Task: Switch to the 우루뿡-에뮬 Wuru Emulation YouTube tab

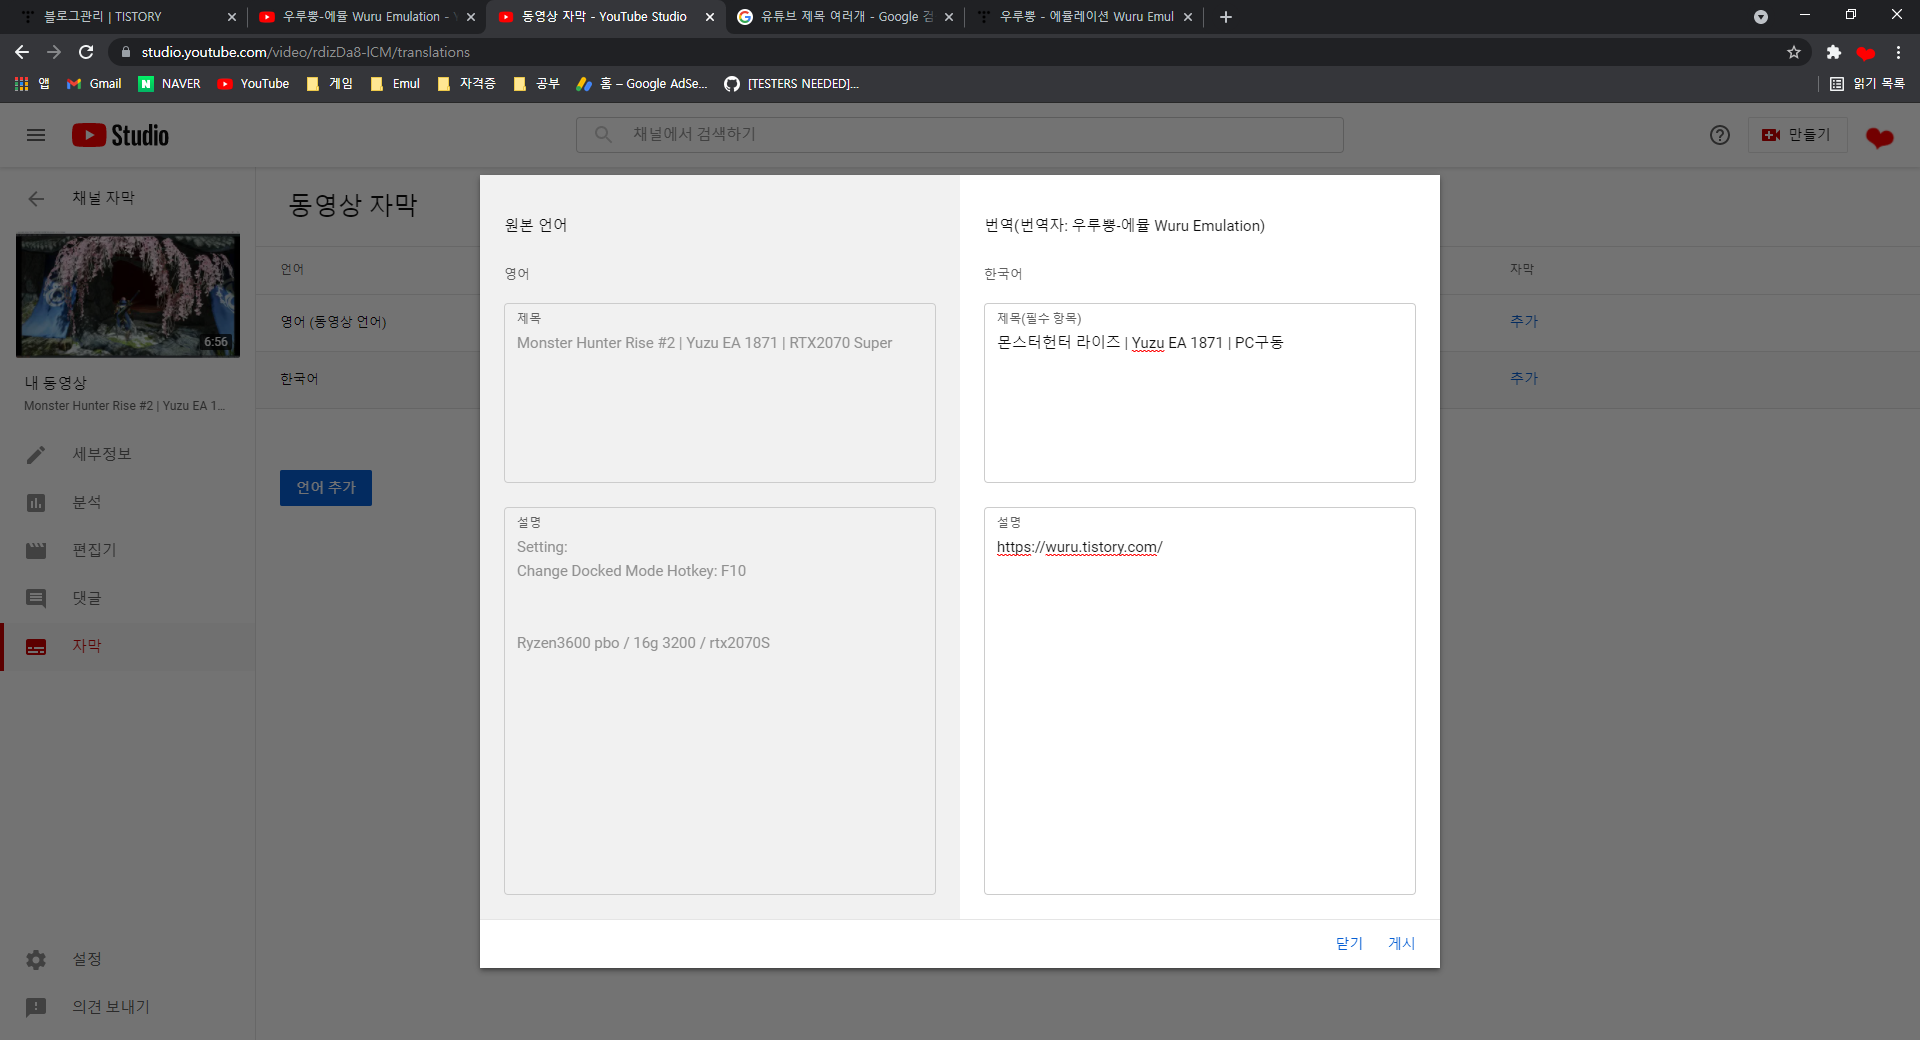Action: click(x=365, y=17)
